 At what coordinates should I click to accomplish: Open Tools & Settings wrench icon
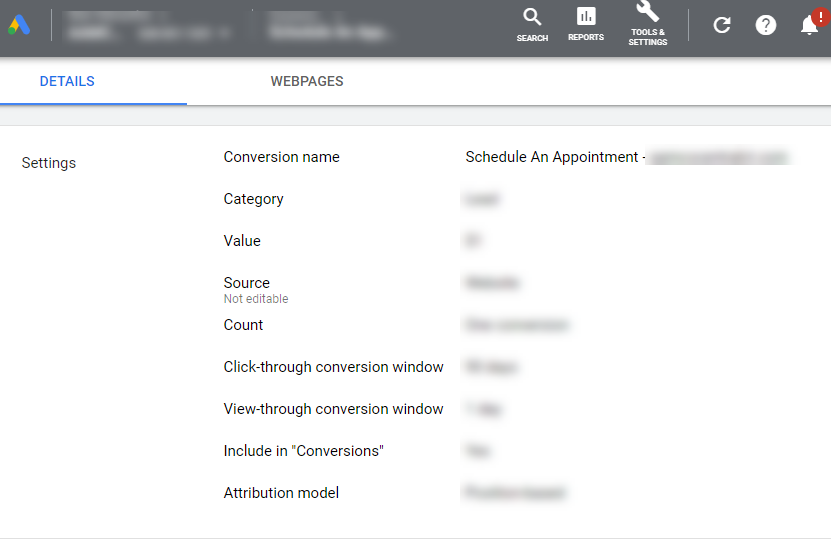pyautogui.click(x=648, y=24)
